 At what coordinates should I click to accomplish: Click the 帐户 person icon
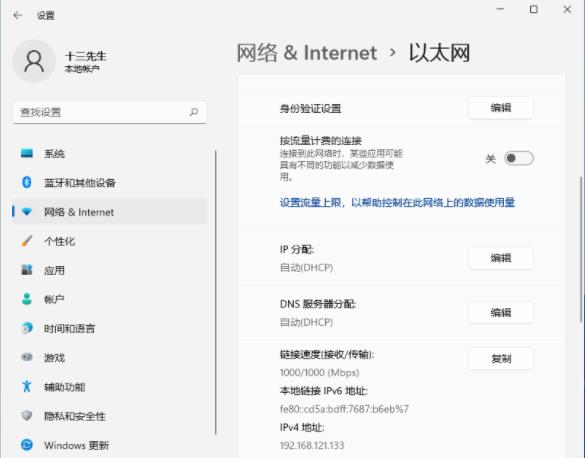[x=27, y=299]
